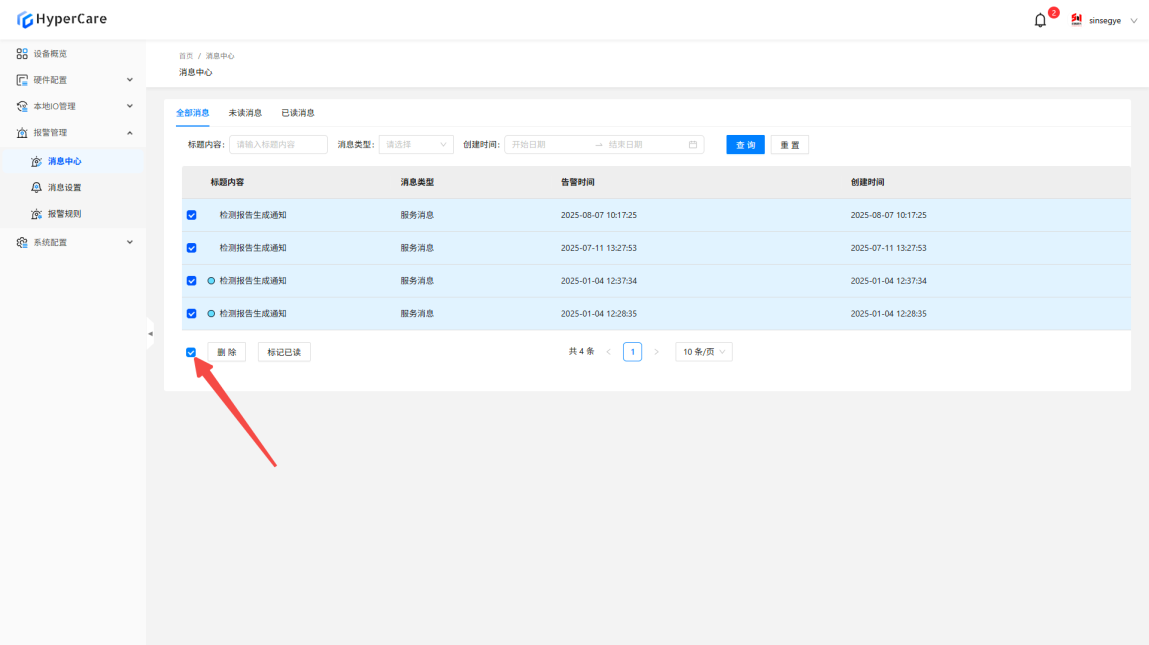The image size is (1149, 645).
Task: Click the calendar icon in date field
Action: pyautogui.click(x=693, y=145)
